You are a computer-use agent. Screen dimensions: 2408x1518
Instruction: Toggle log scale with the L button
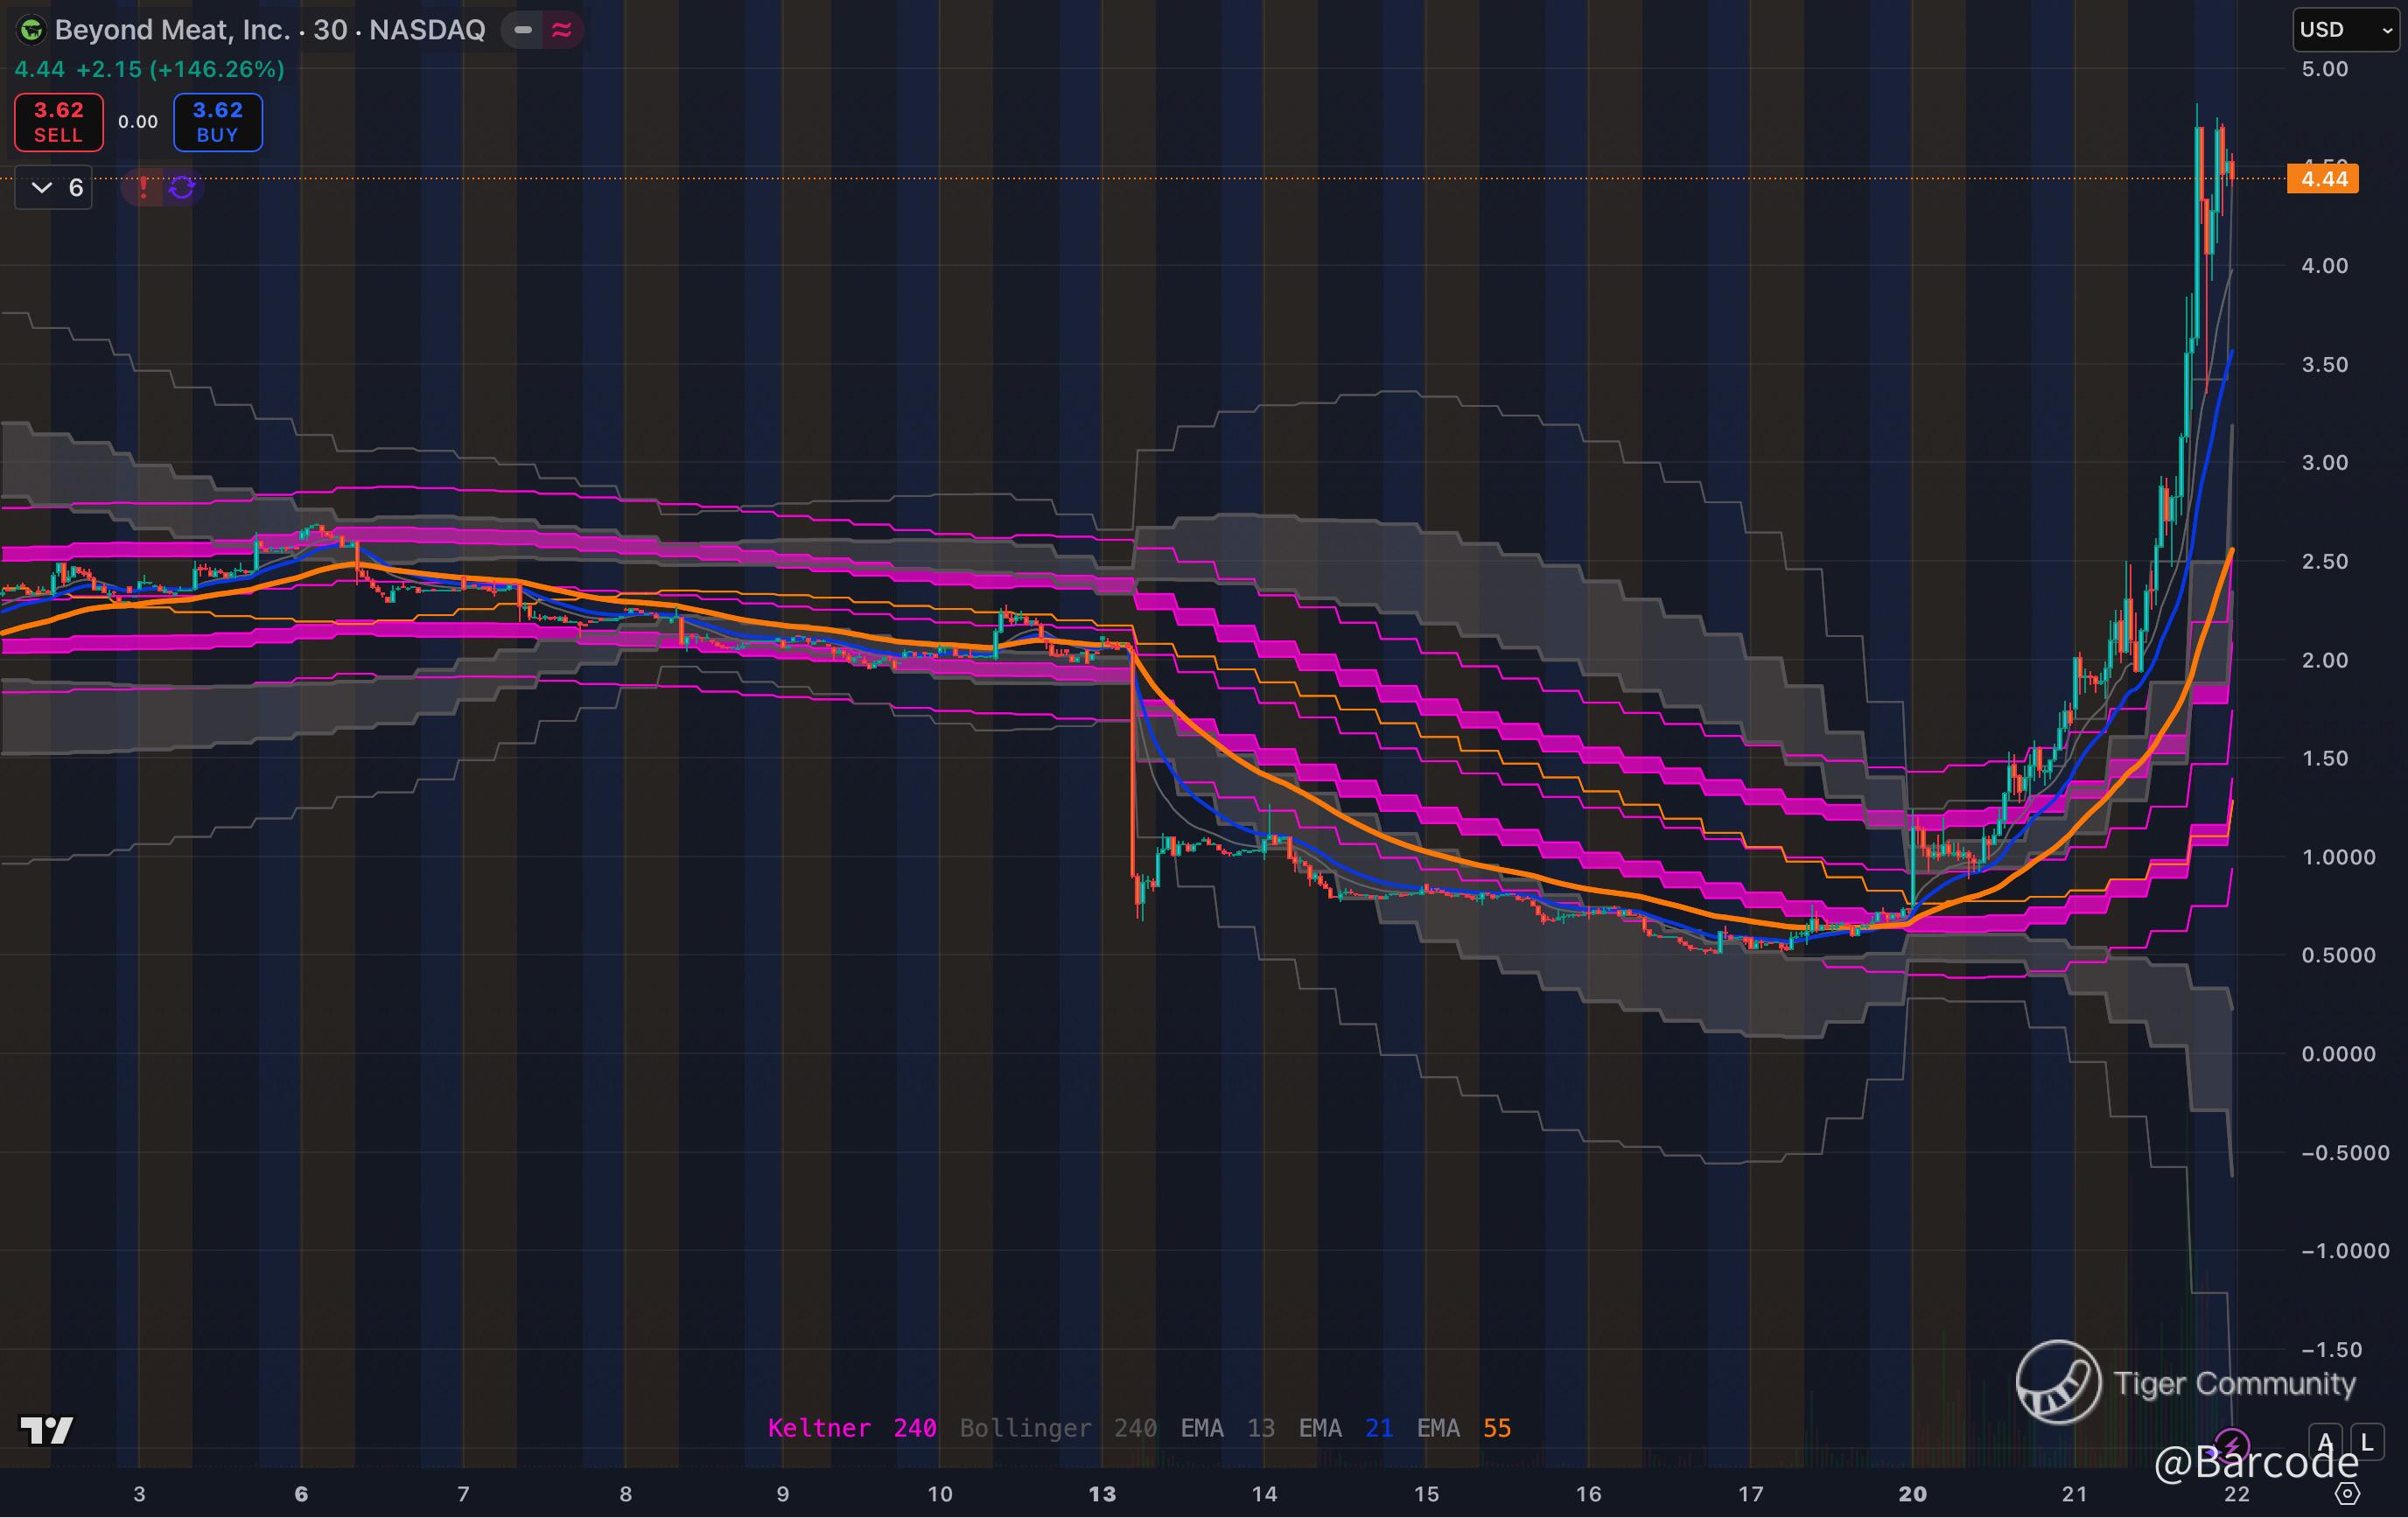2366,1442
